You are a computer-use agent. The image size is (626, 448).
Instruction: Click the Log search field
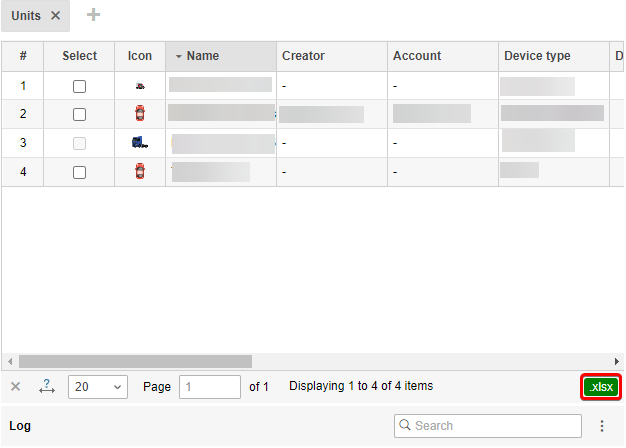[x=487, y=426]
